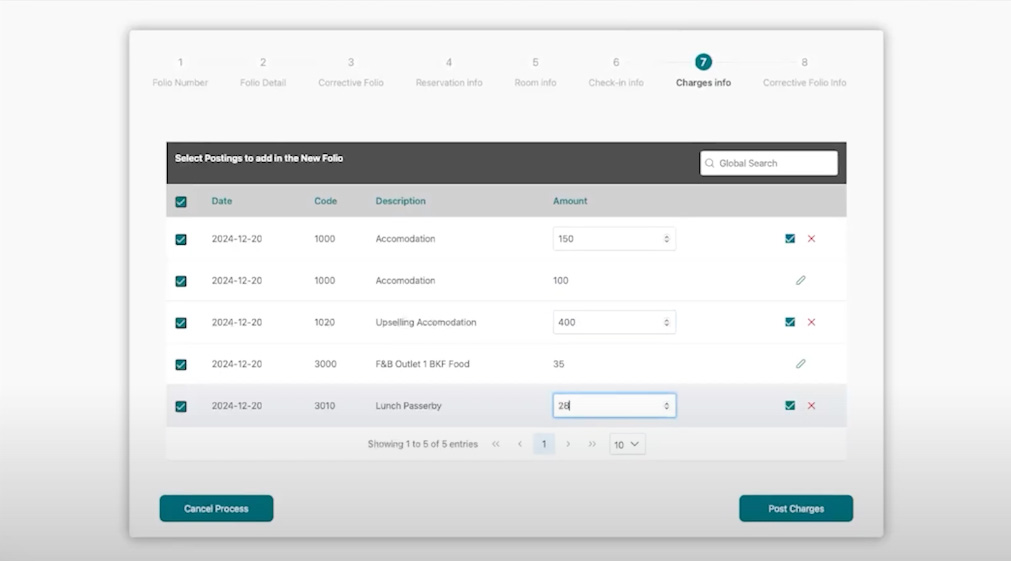Toggle the select-all checkbox in header
The height and width of the screenshot is (561, 1011).
(181, 202)
